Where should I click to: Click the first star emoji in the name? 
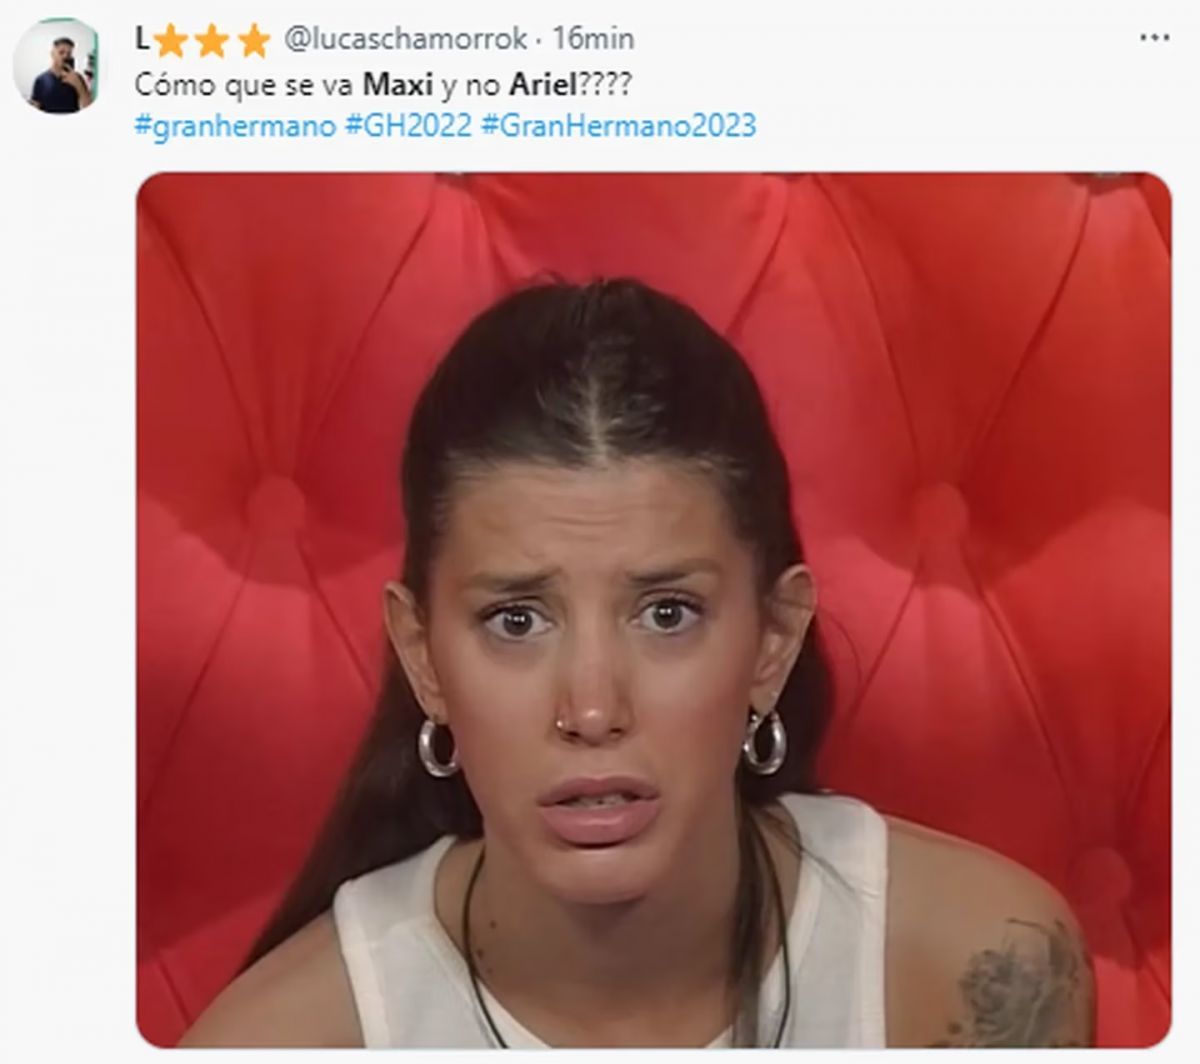pyautogui.click(x=171, y=40)
